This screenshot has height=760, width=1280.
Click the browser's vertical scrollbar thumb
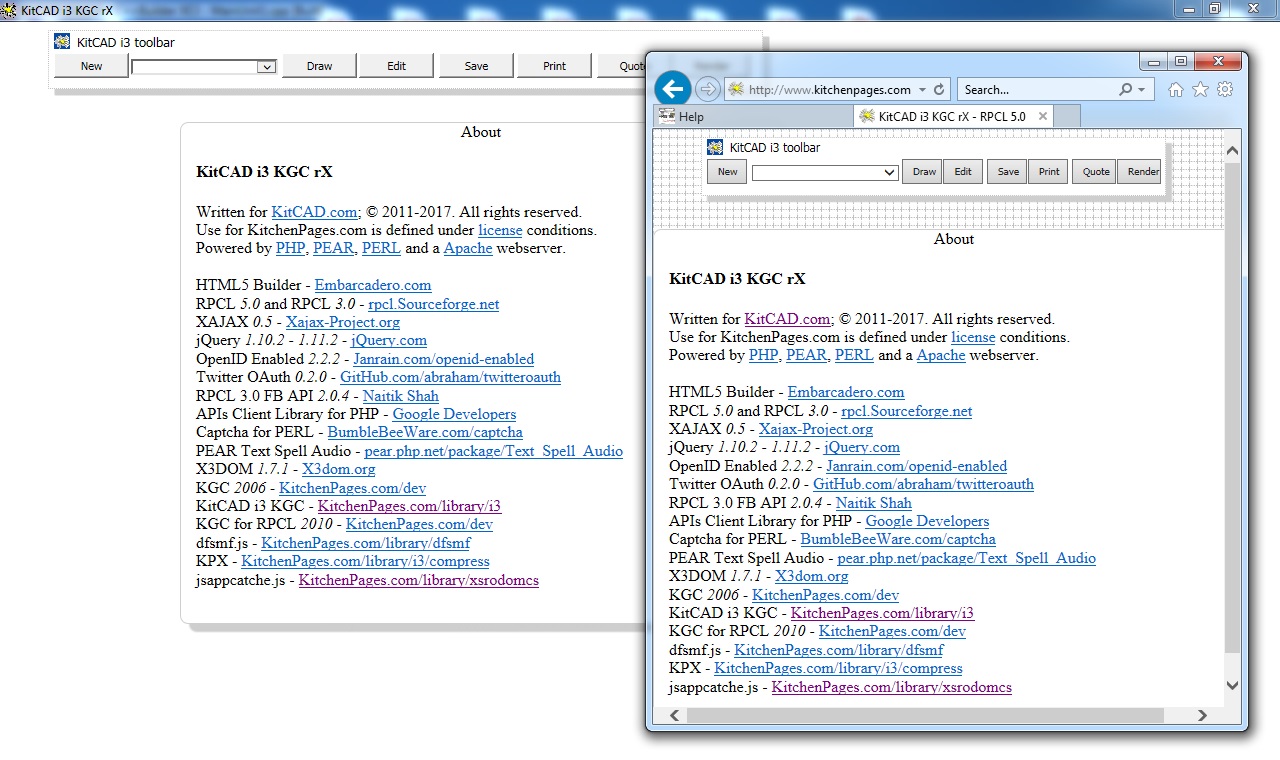click(1232, 407)
